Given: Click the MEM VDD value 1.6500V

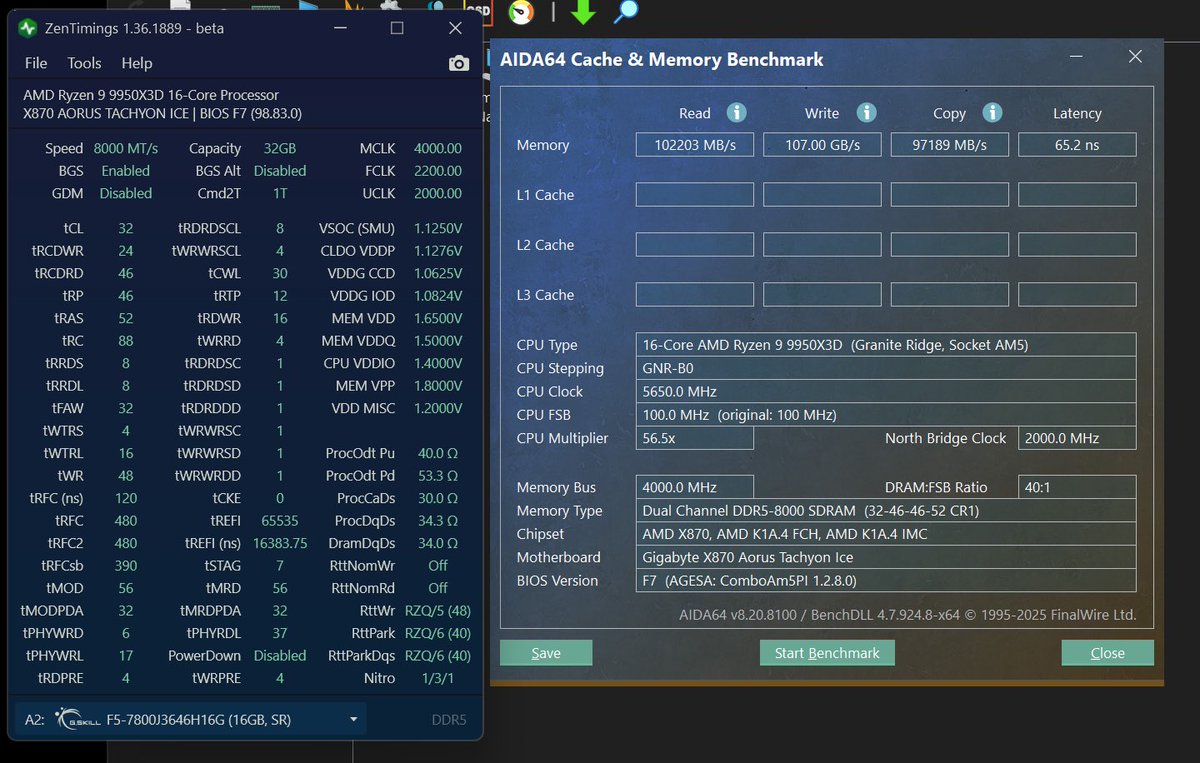Looking at the screenshot, I should tap(438, 318).
